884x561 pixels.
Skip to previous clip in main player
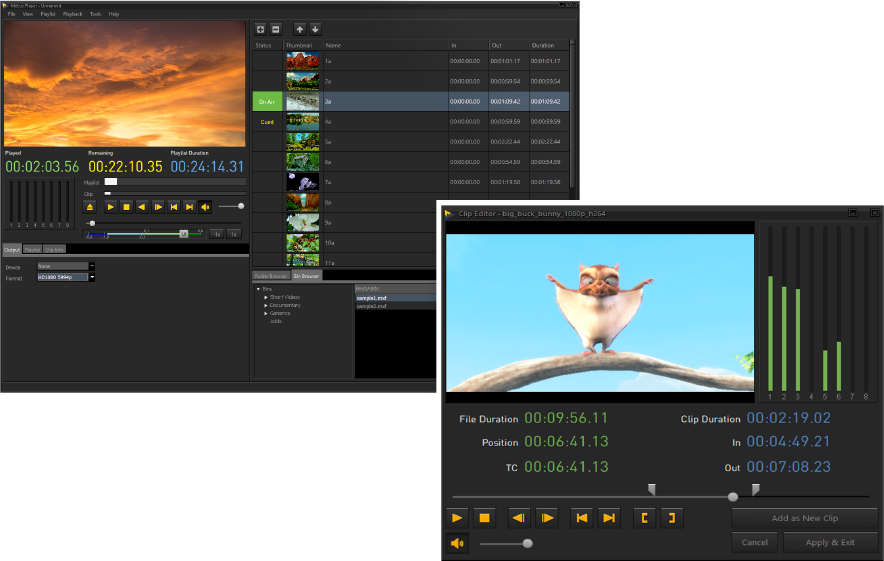[174, 207]
